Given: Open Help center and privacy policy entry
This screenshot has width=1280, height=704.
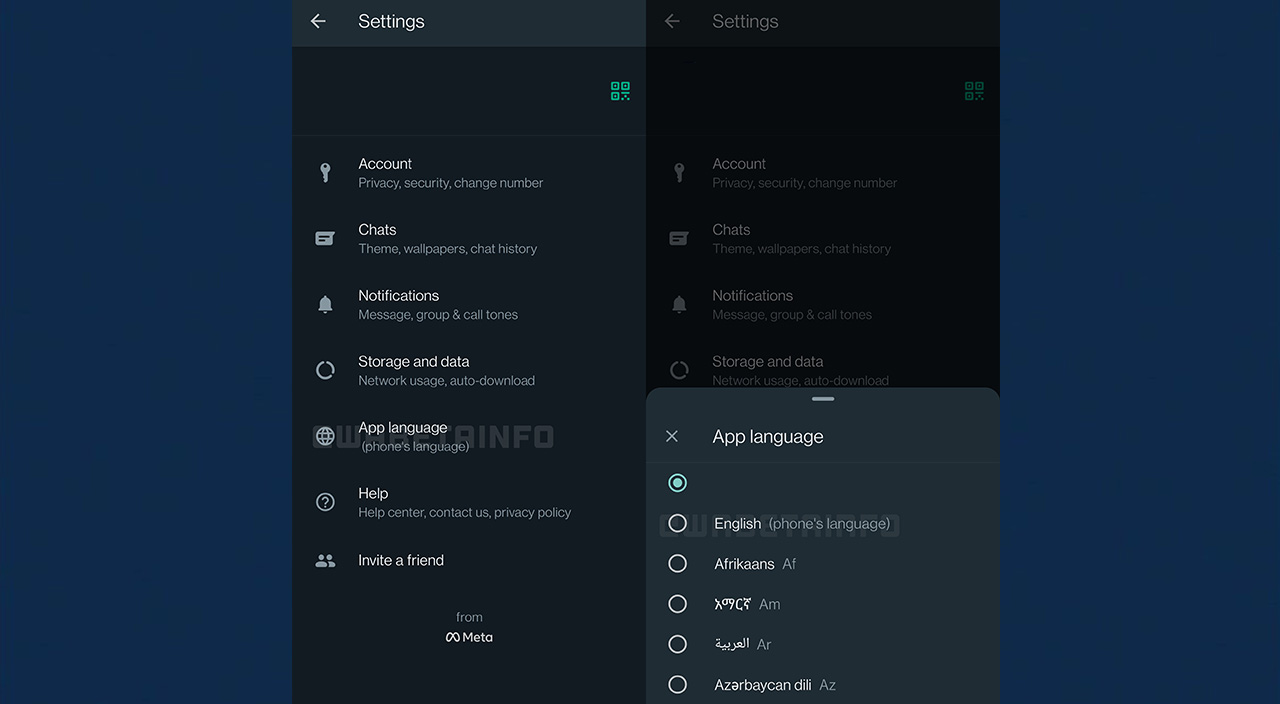Looking at the screenshot, I should [464, 502].
